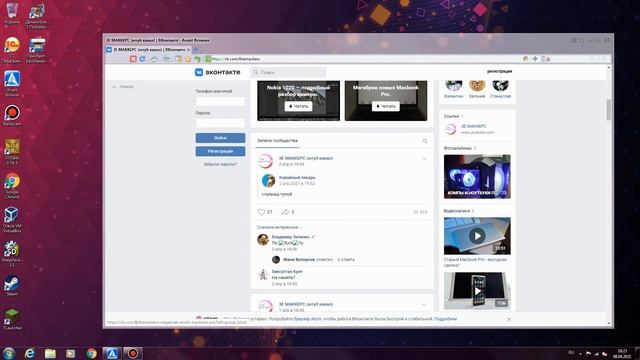Close the outdated browser notification bar
Screen dimensions: 640x360
[x=509, y=319]
